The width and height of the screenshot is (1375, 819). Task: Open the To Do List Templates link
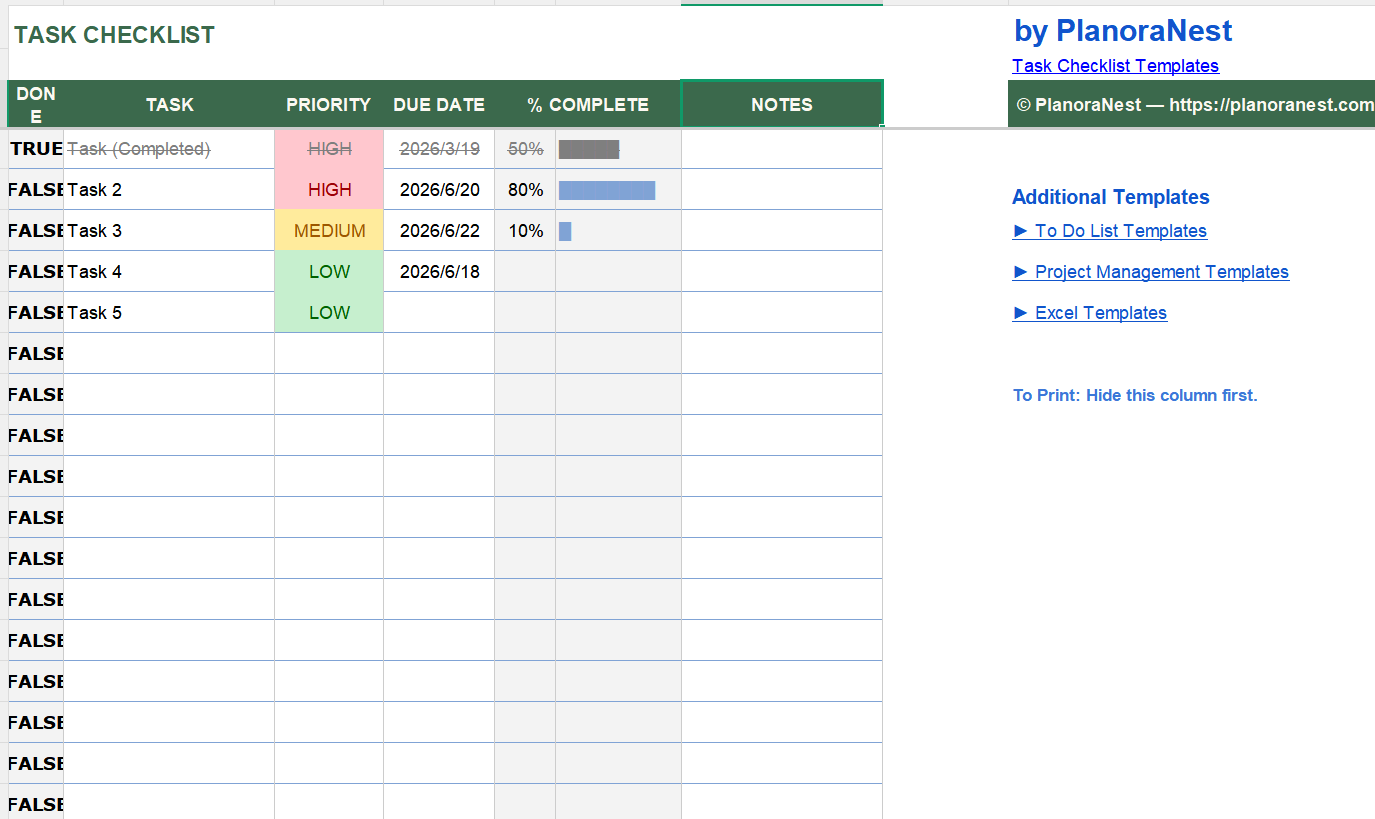[x=1110, y=231]
